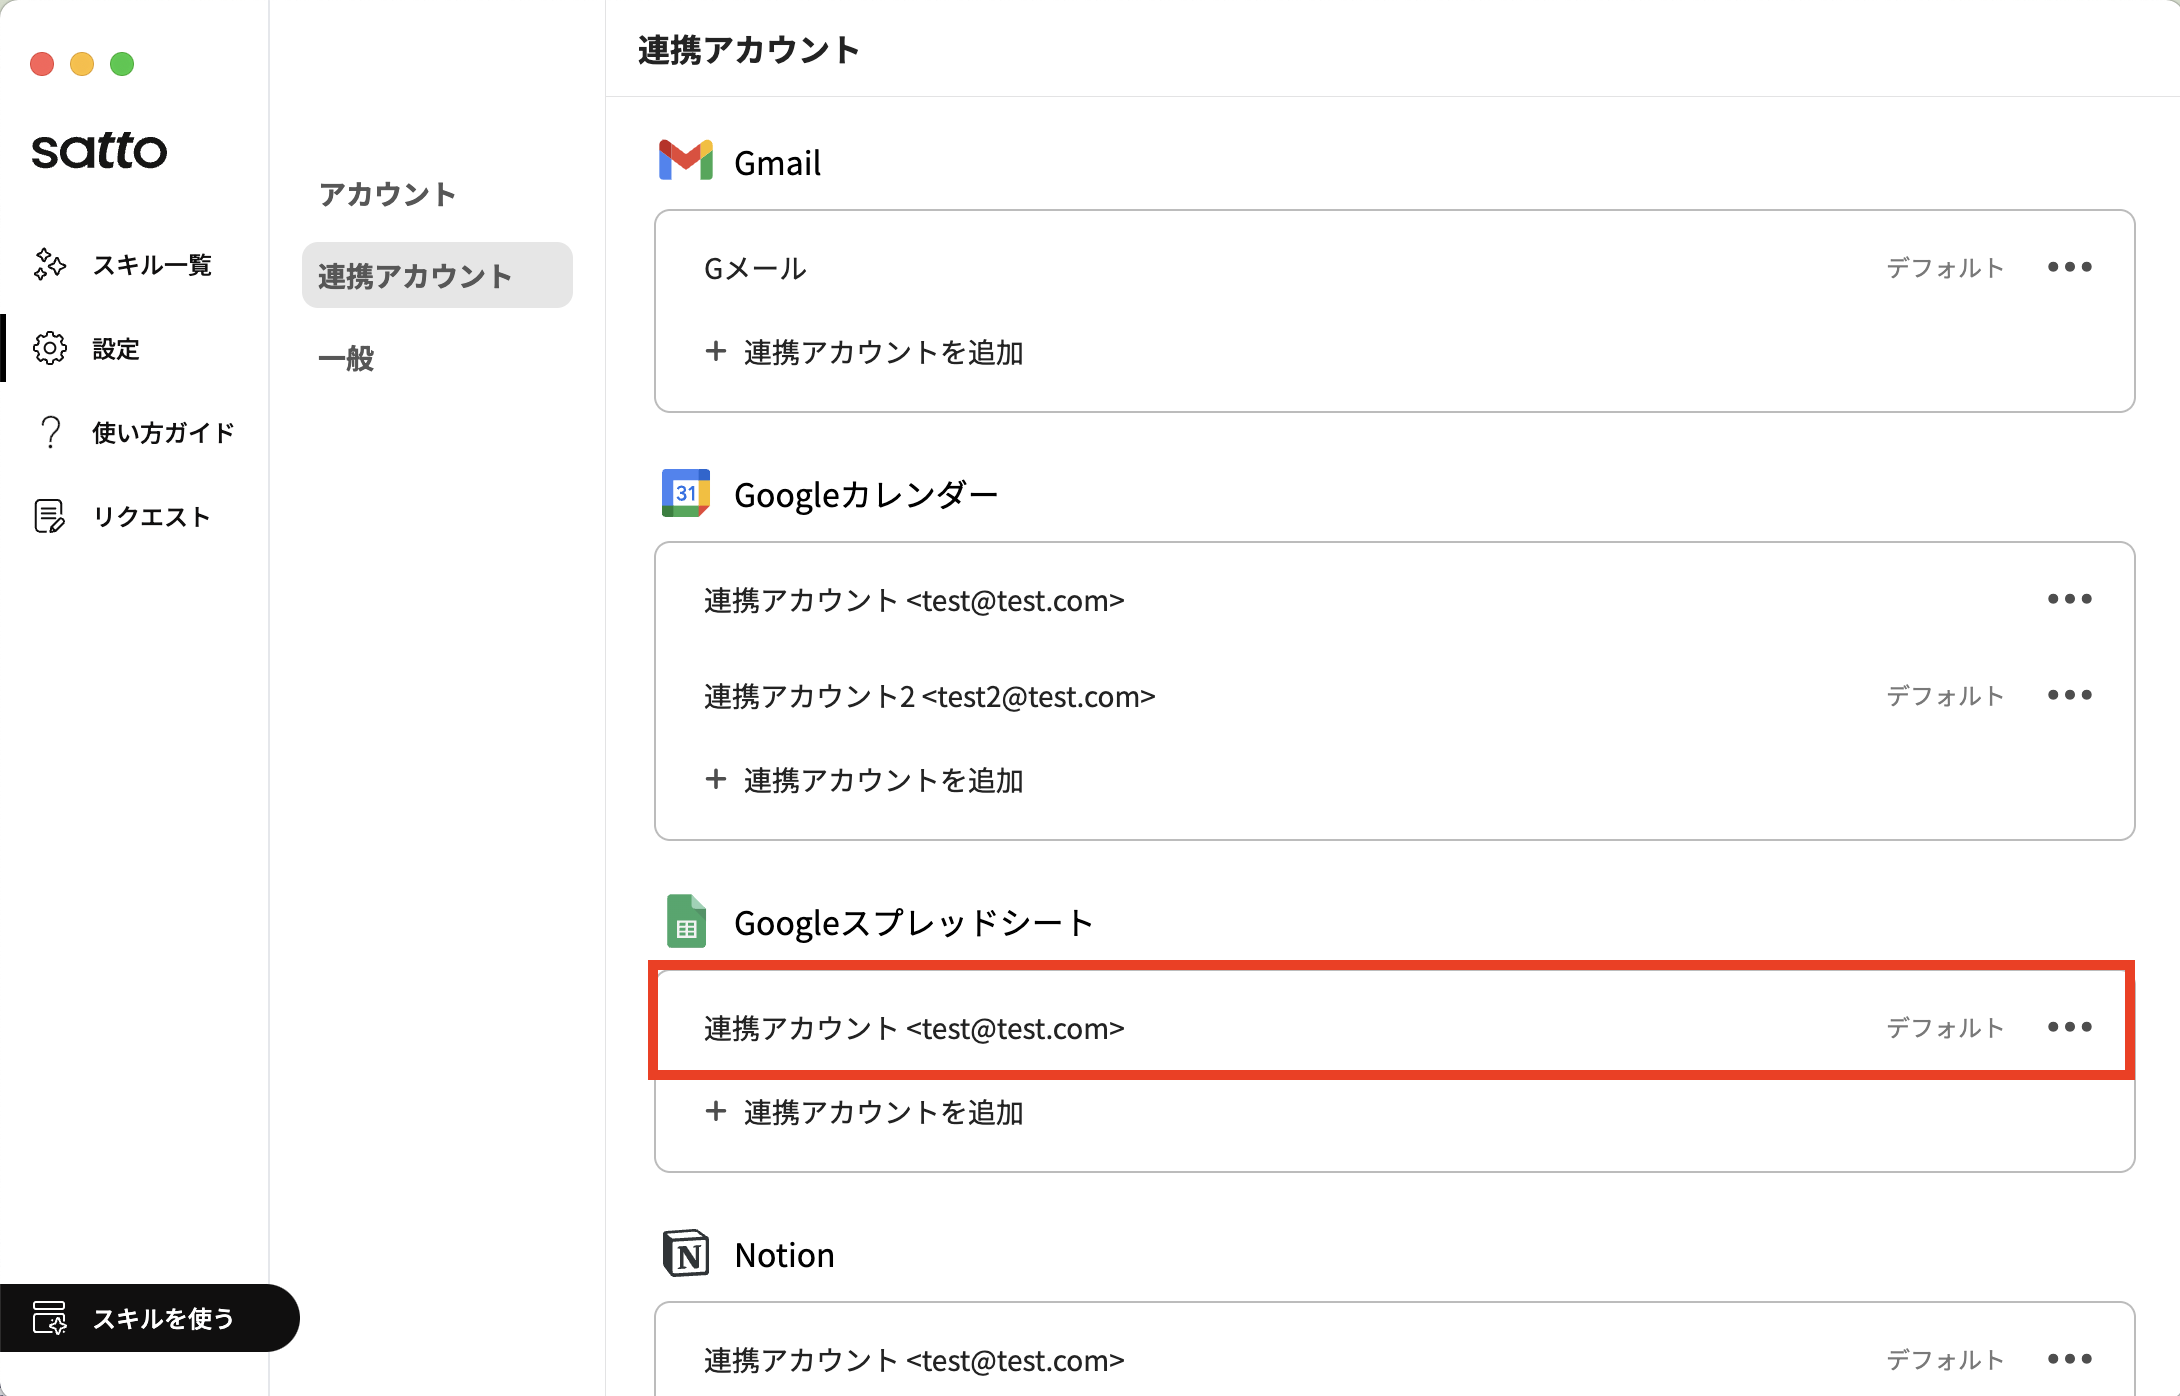Close the window with red button
Screen dimensions: 2180x1396
(x=42, y=64)
